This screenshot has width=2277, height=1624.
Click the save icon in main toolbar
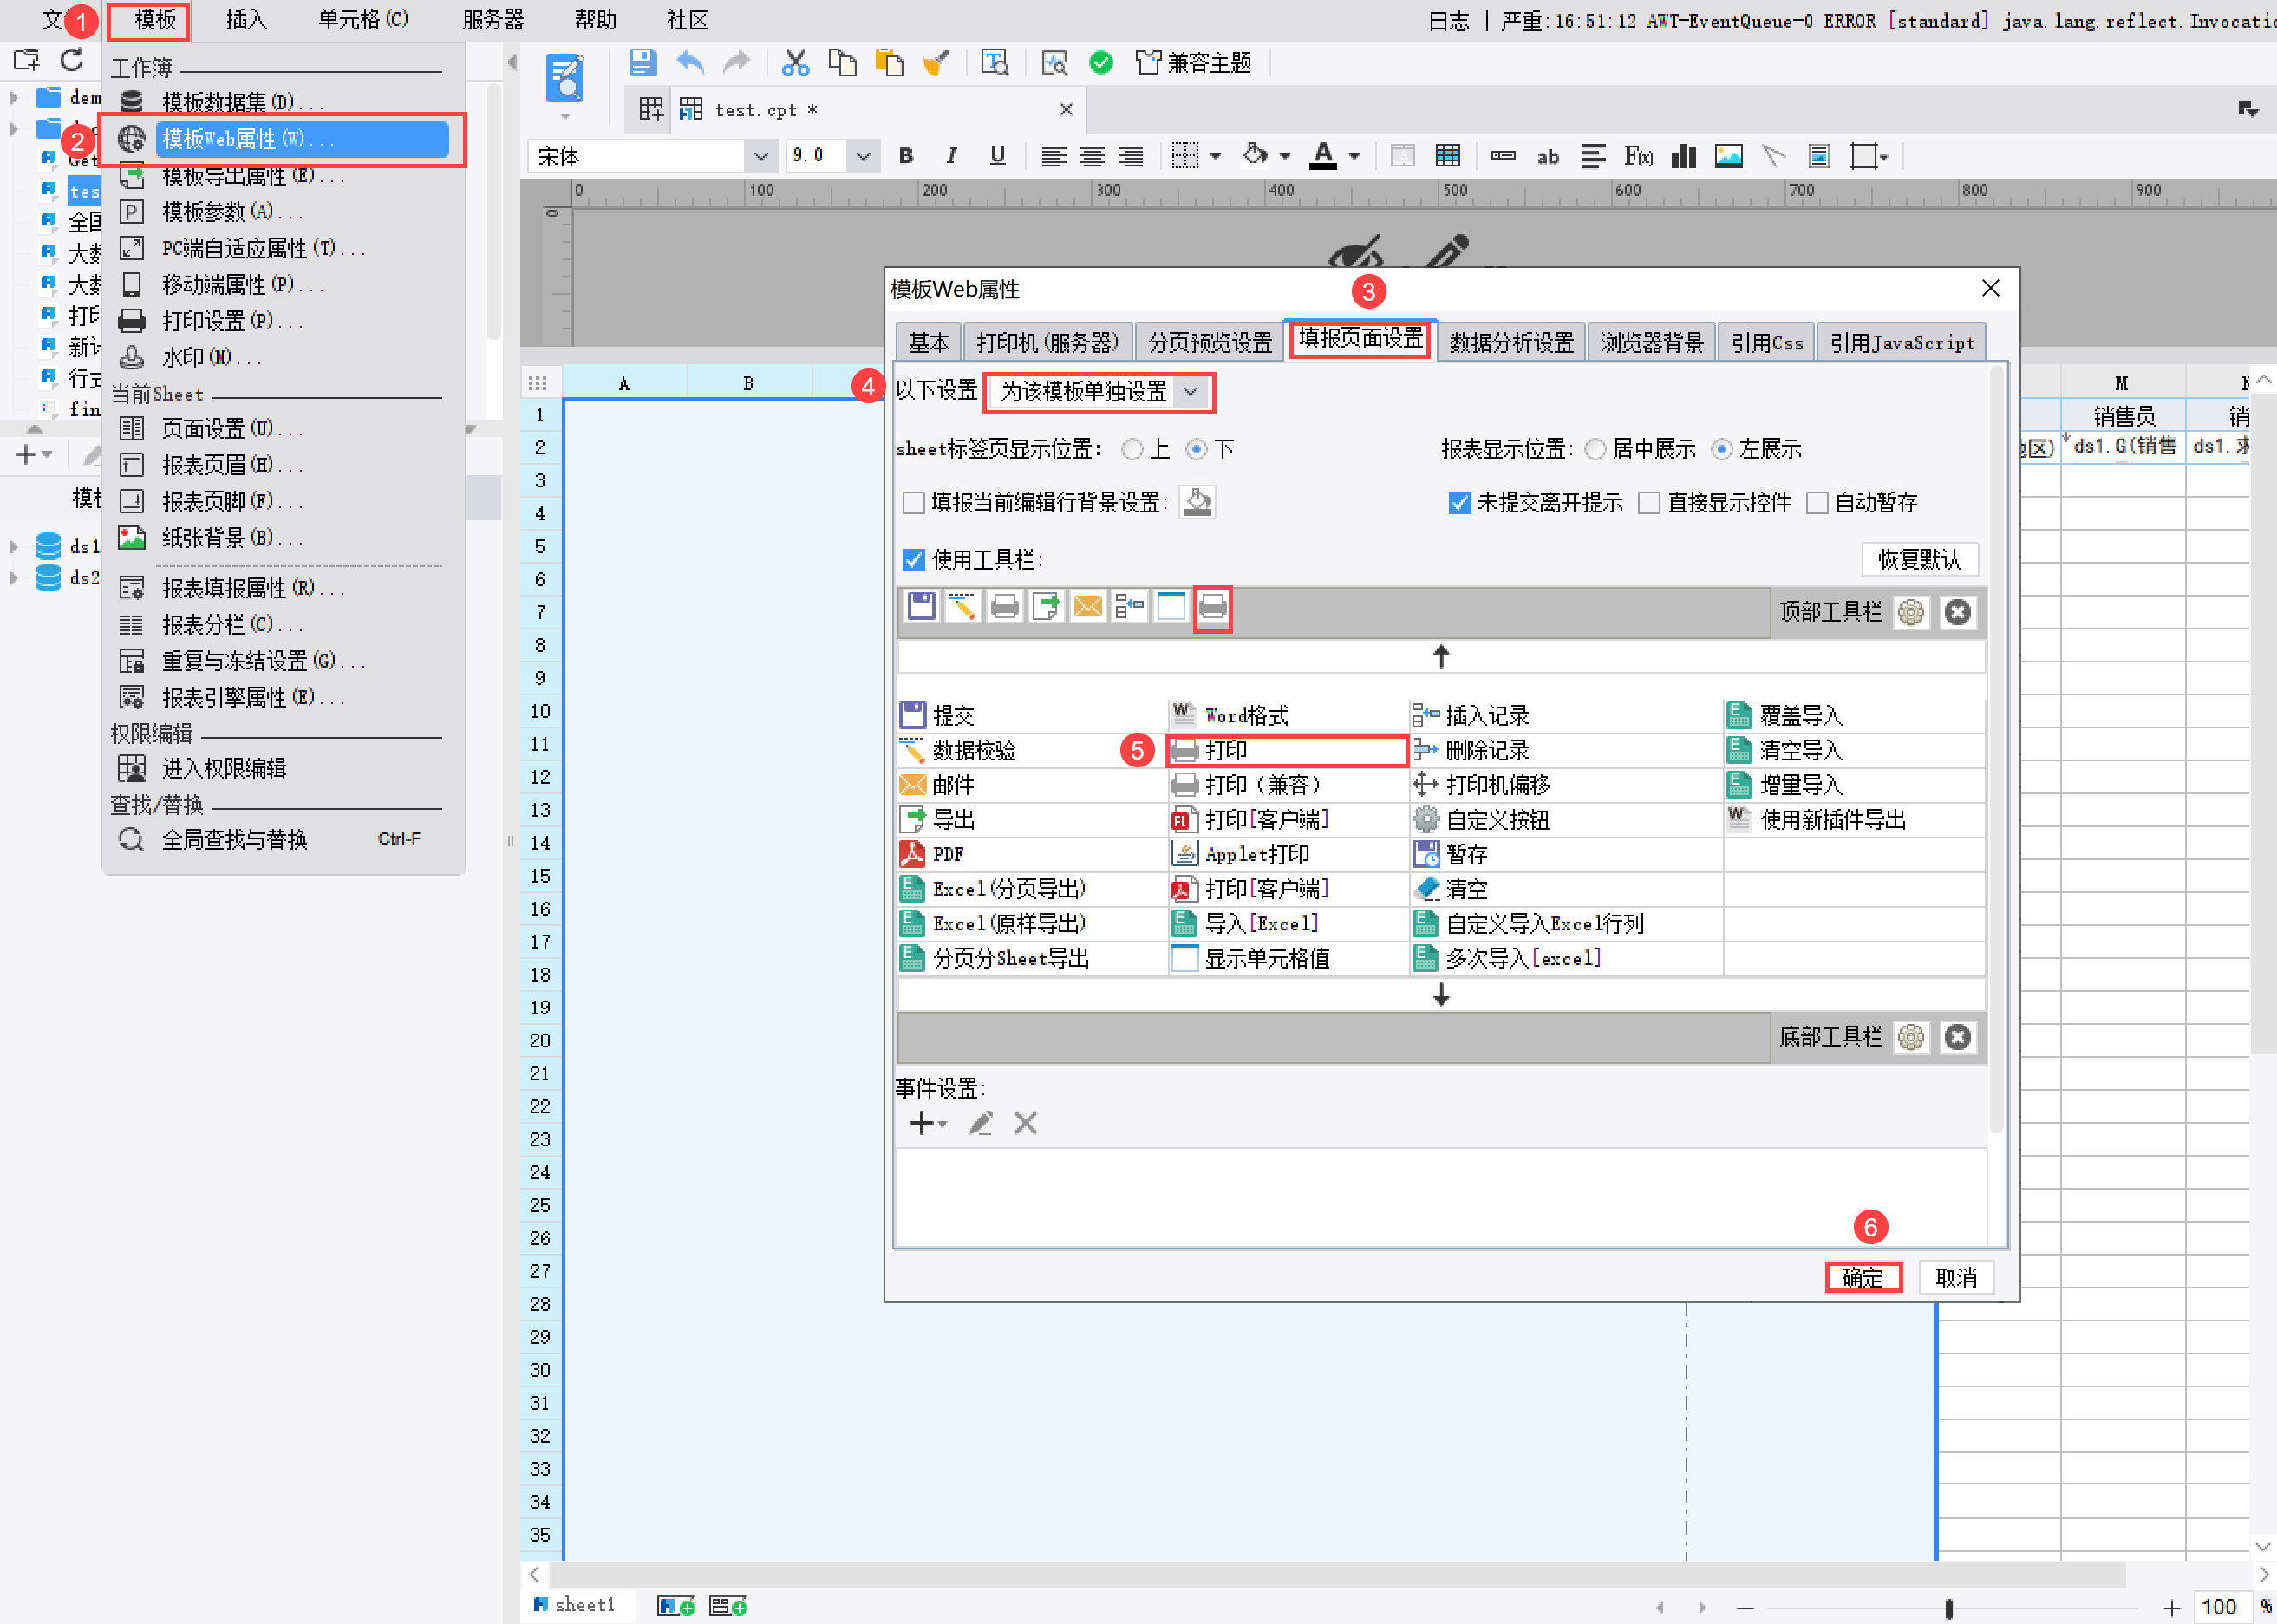642,63
